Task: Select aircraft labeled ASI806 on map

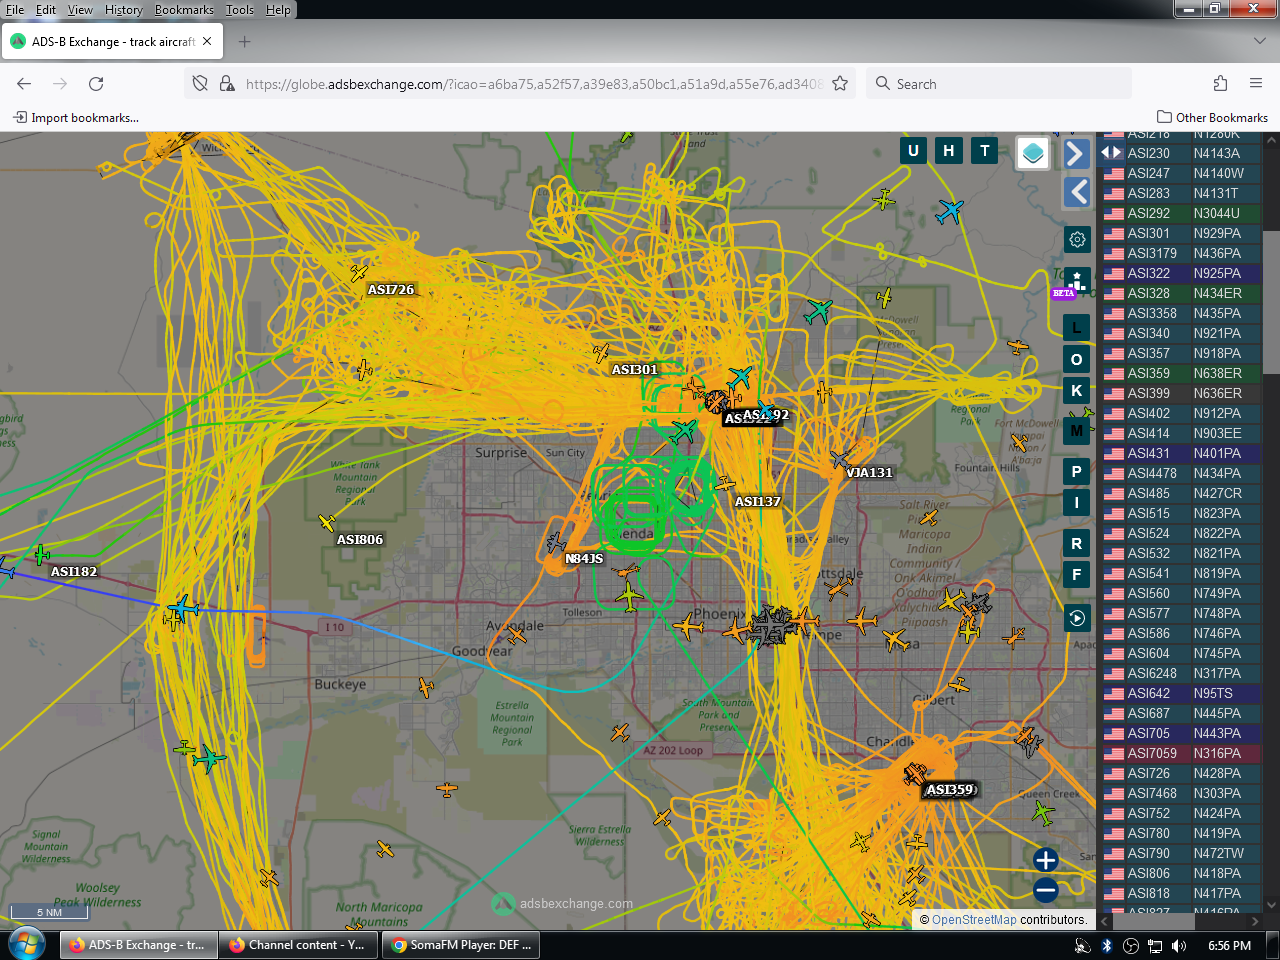Action: [326, 523]
